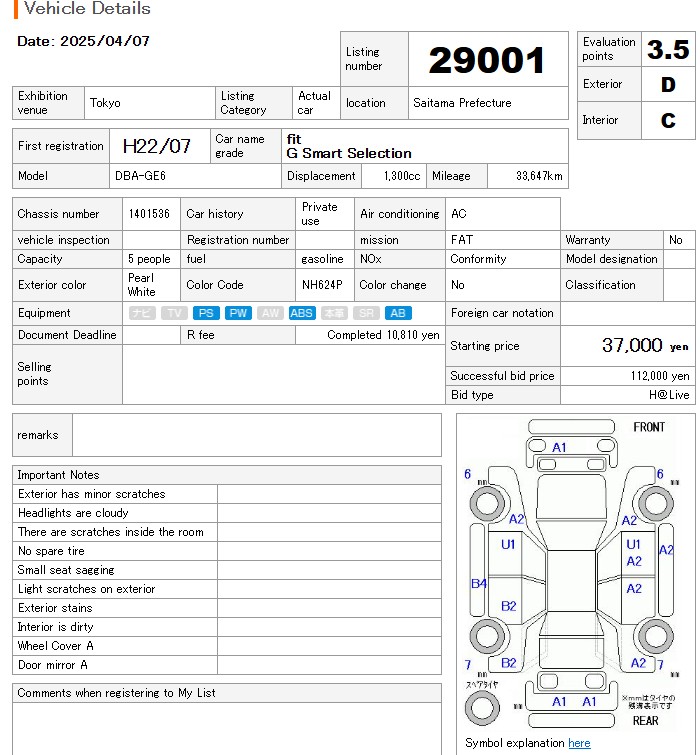This screenshot has width=700, height=755.
Task: Click the greyed-out 本革 leather badge
Action: [x=334, y=313]
